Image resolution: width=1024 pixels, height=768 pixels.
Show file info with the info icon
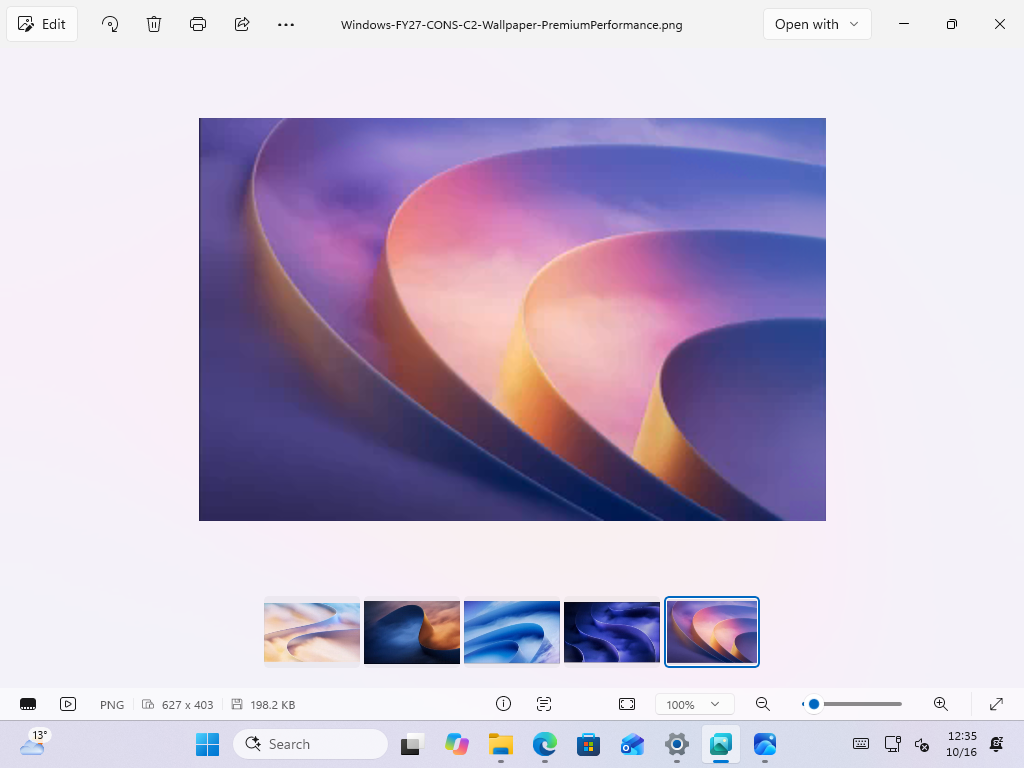click(x=503, y=704)
